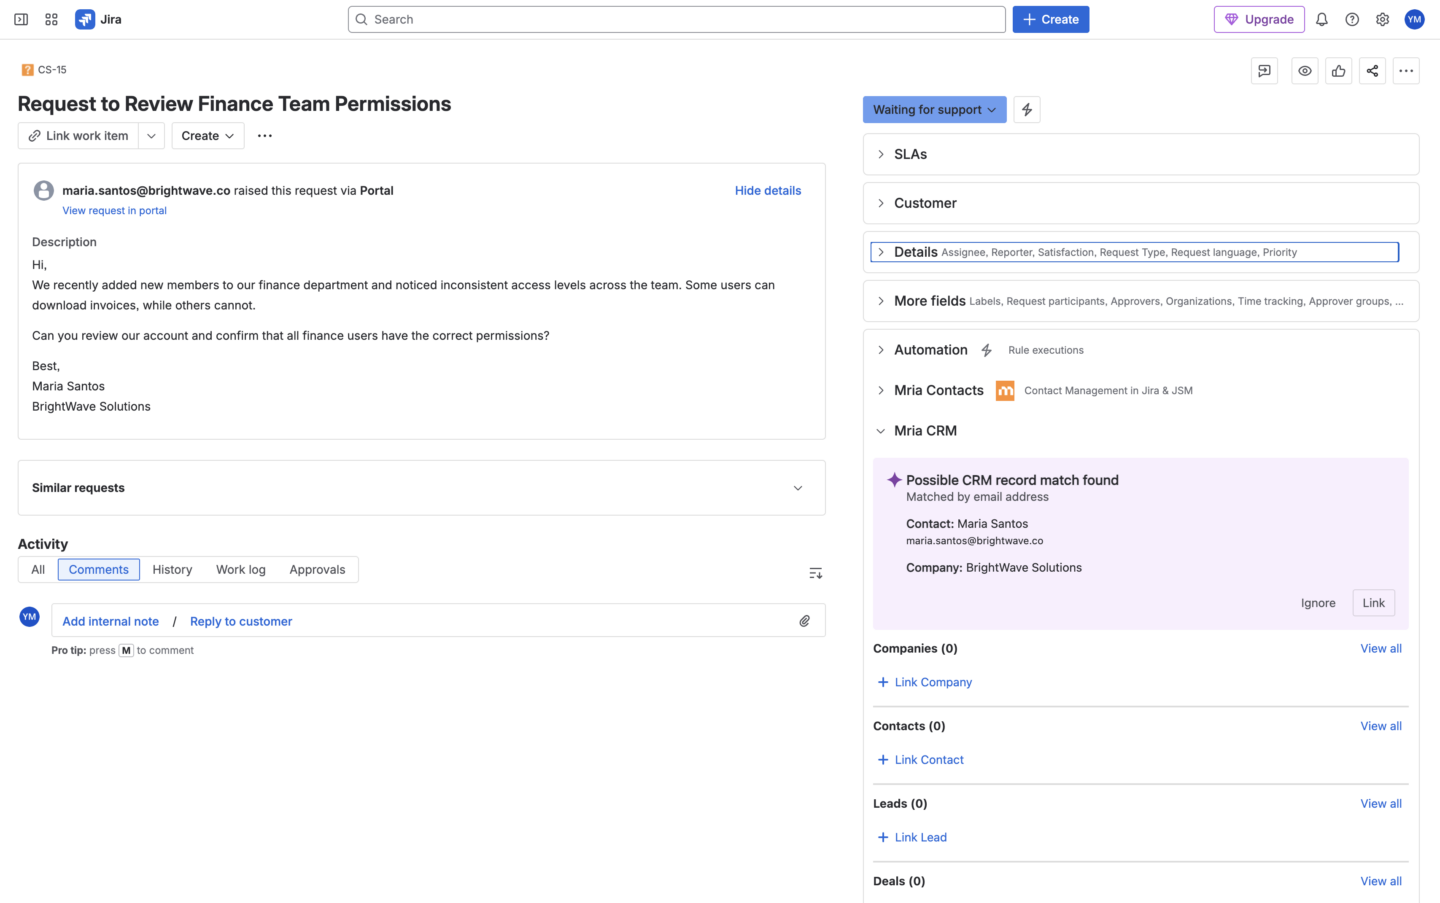The width and height of the screenshot is (1440, 903).
Task: Collapse the Mria CRM panel
Action: (x=880, y=430)
